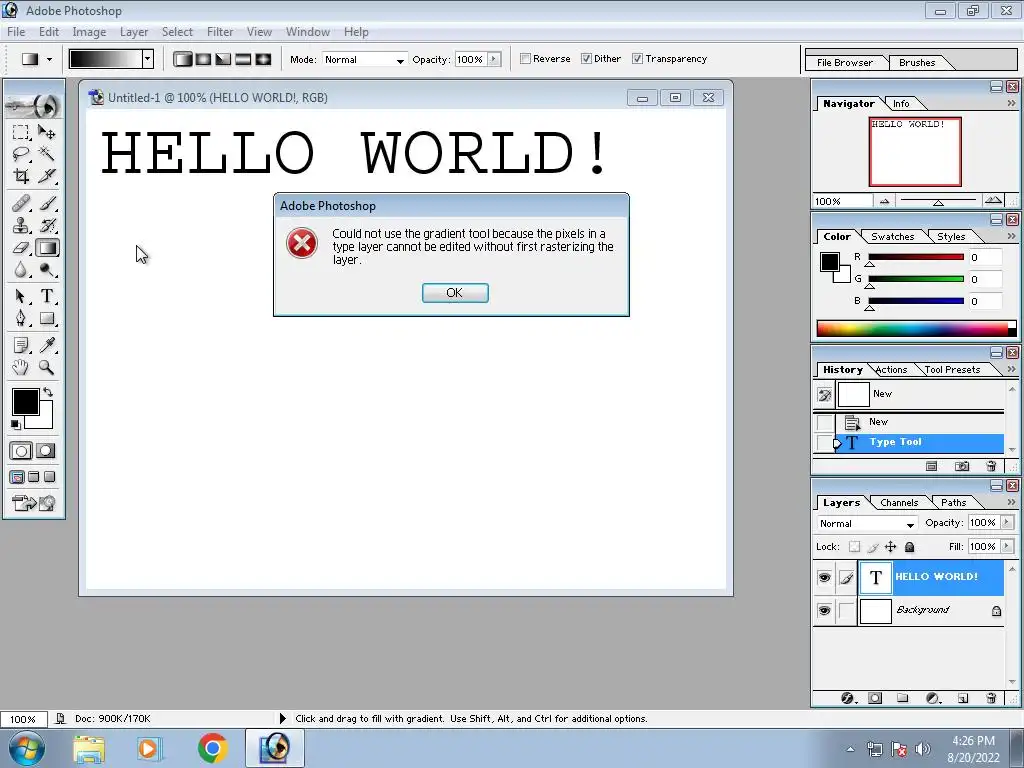Toggle Lock all in Layers panel
Viewport: 1024px width, 768px height.
coord(910,547)
